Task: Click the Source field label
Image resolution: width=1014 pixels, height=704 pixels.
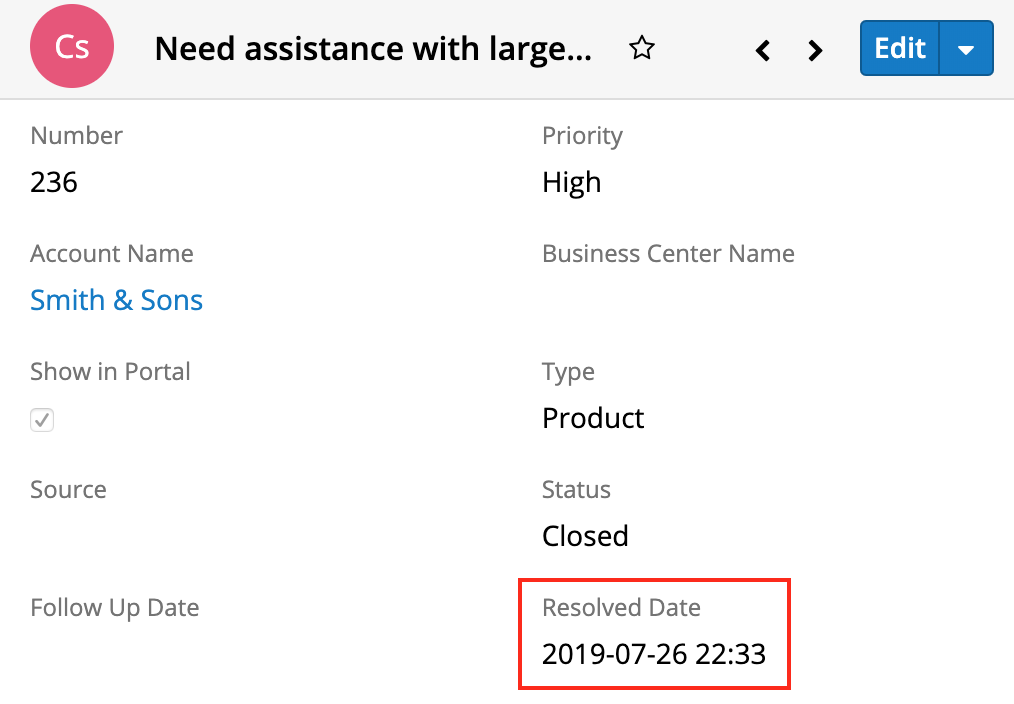Action: [x=68, y=490]
